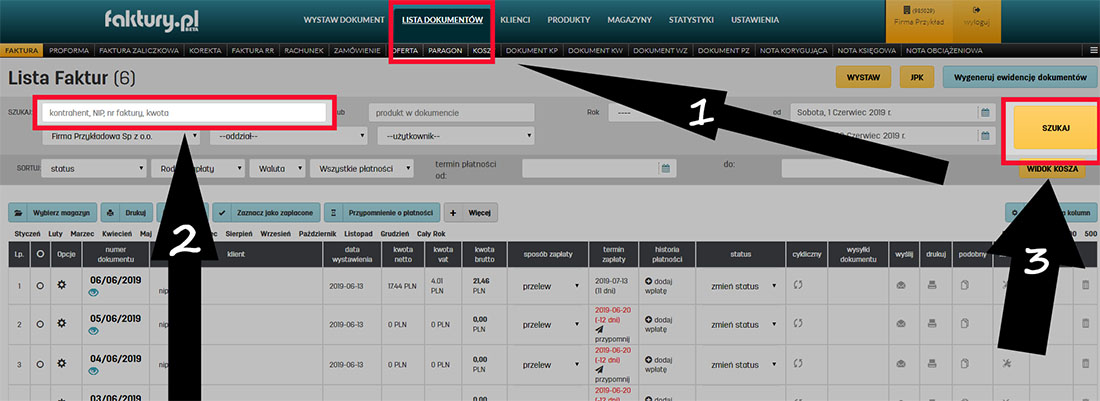
Task: Expand the 'zmień status' dropdown in row 1
Action: (738, 287)
